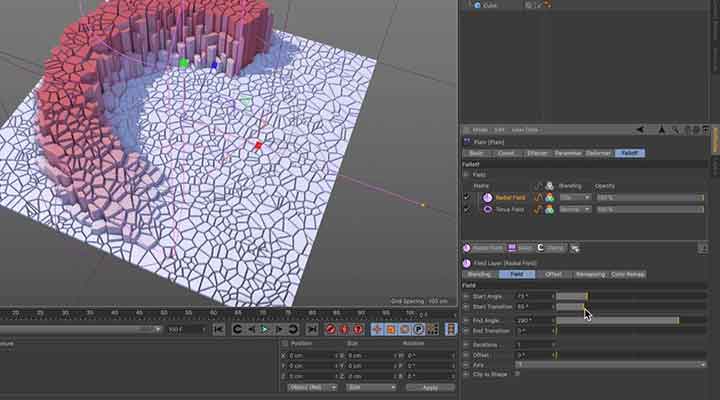
Task: Click the Radial Field layer icon
Action: click(x=487, y=197)
